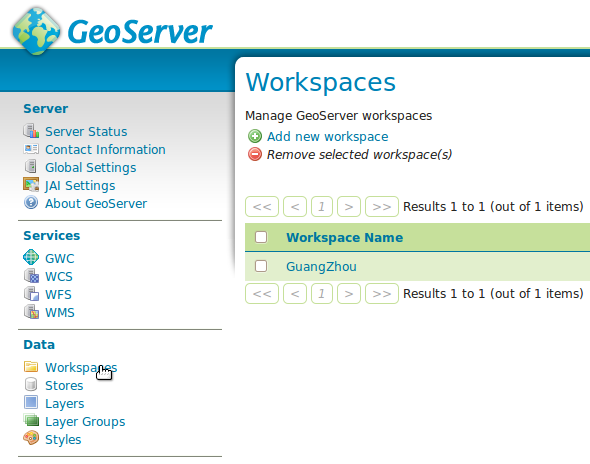Click the red minus Remove workspace icon
The width and height of the screenshot is (590, 464).
coord(255,154)
